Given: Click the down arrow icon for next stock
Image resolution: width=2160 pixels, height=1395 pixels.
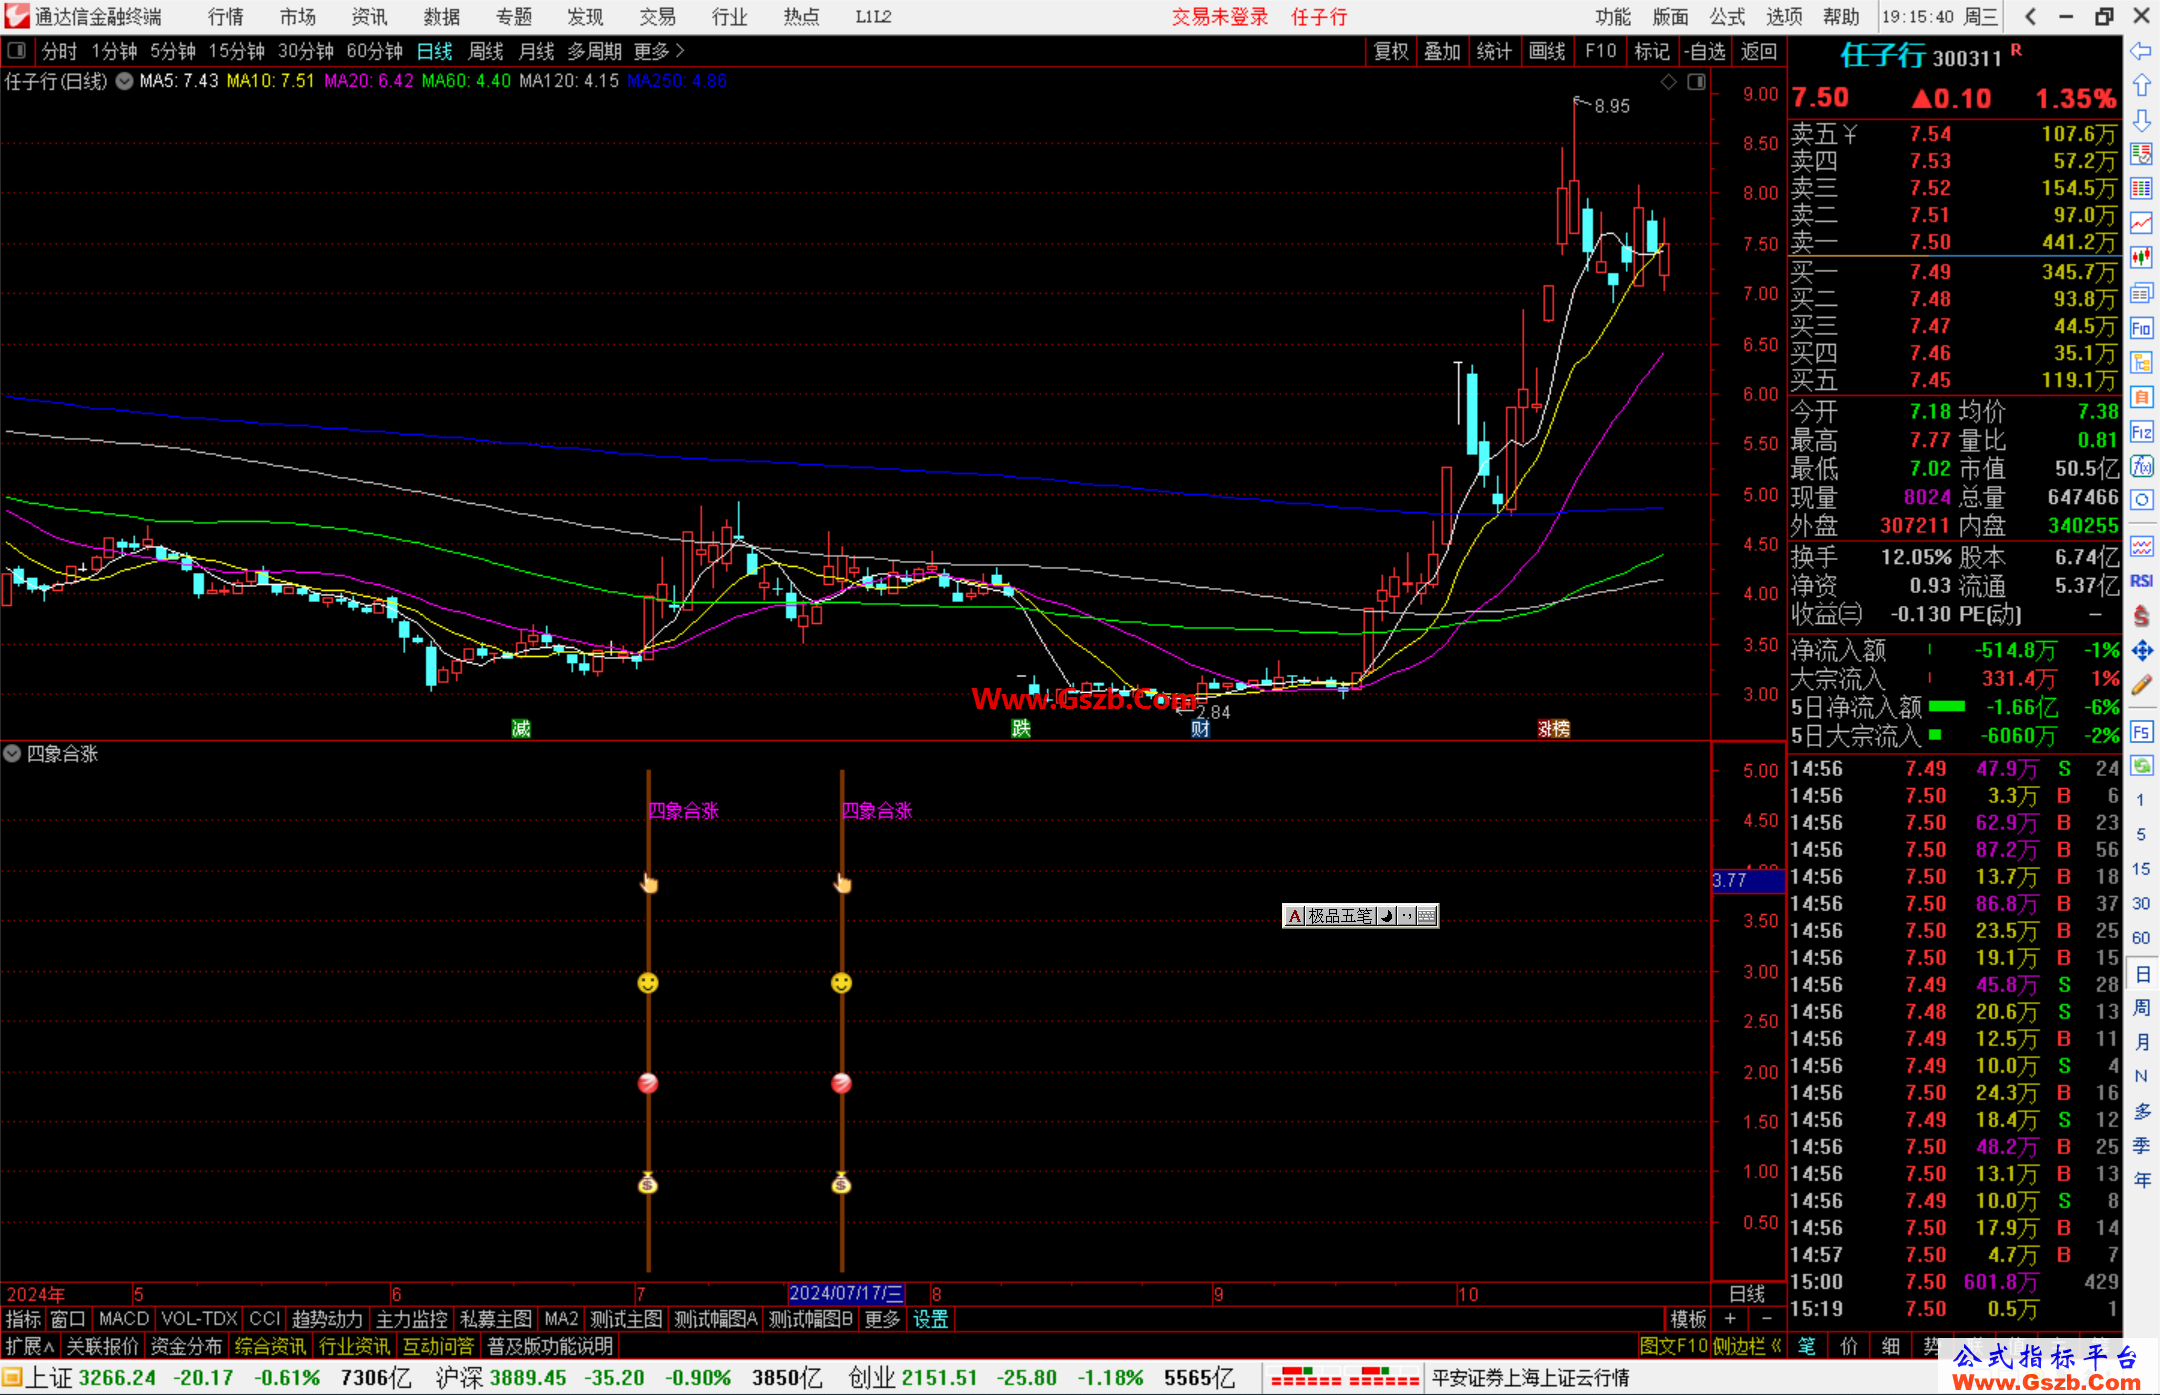Looking at the screenshot, I should point(2141,120).
